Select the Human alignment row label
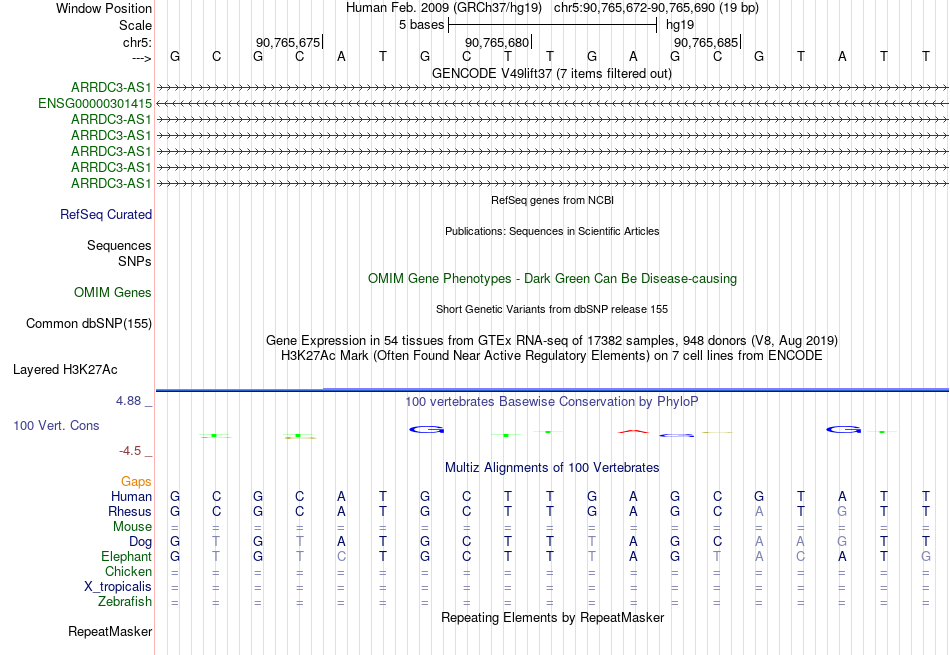The height and width of the screenshot is (655, 950). tap(131, 497)
